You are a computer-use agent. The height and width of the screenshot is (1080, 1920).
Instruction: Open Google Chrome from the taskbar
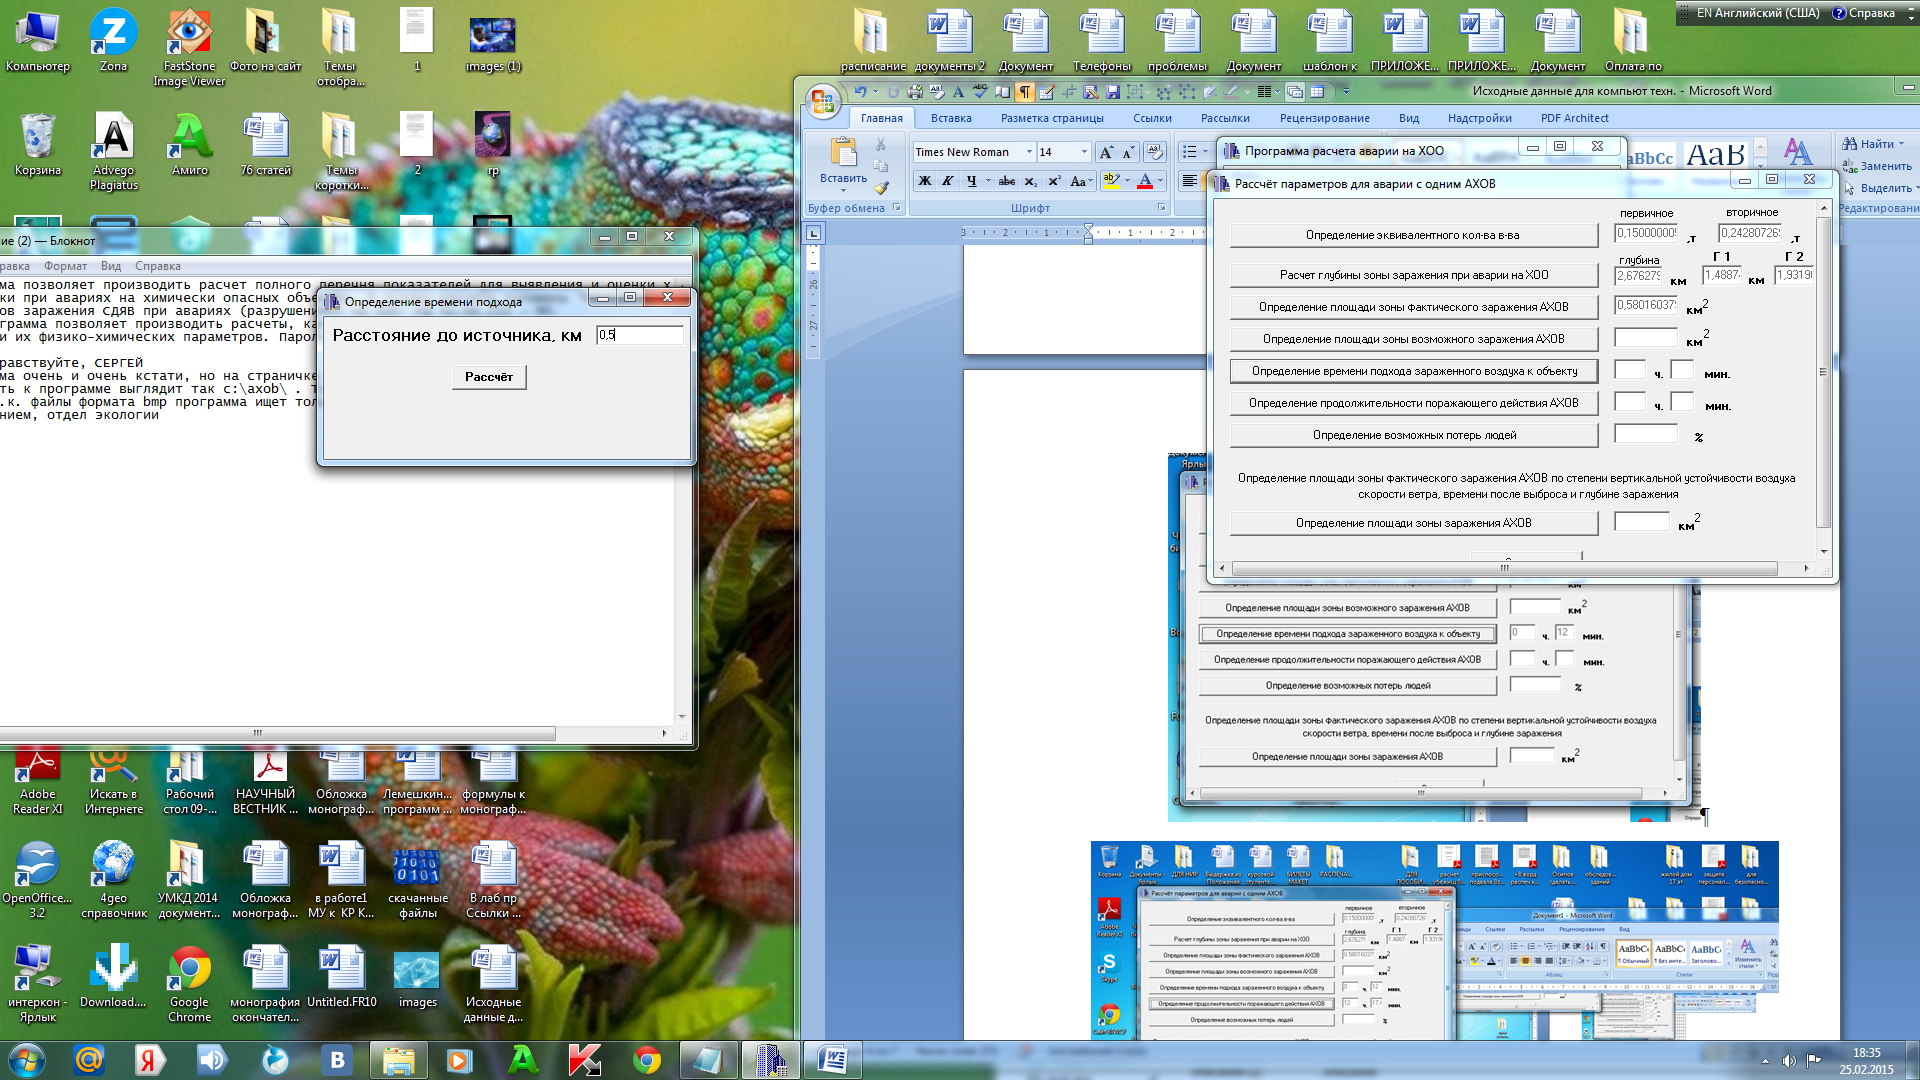point(647,1060)
